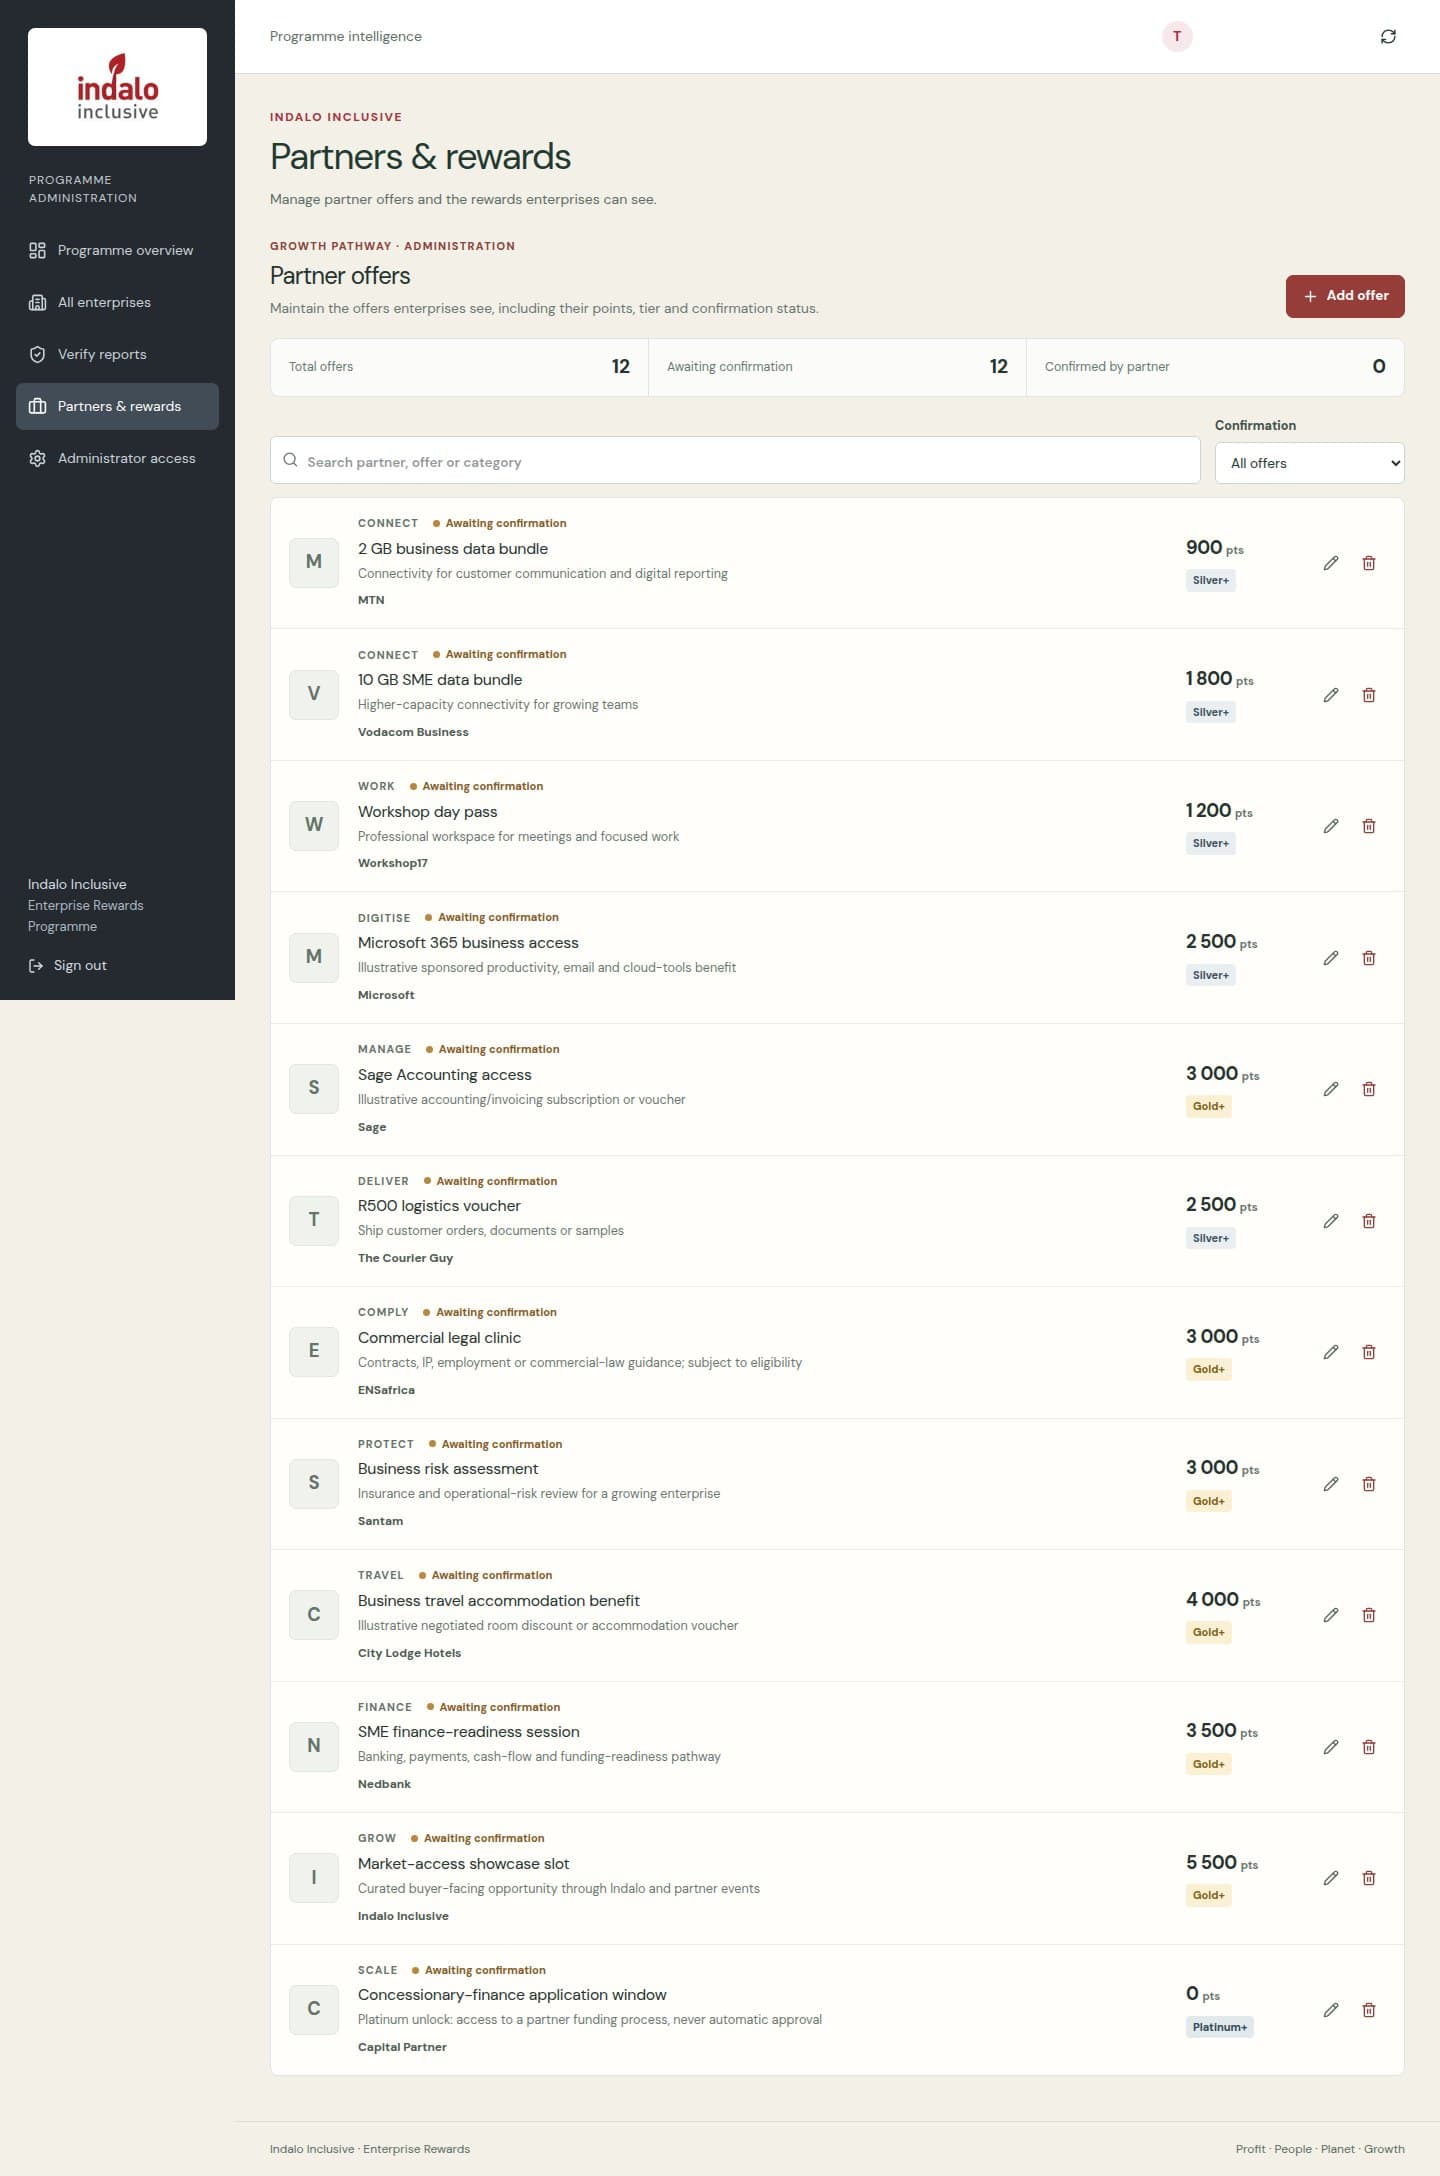Open the T user avatar

click(1177, 37)
